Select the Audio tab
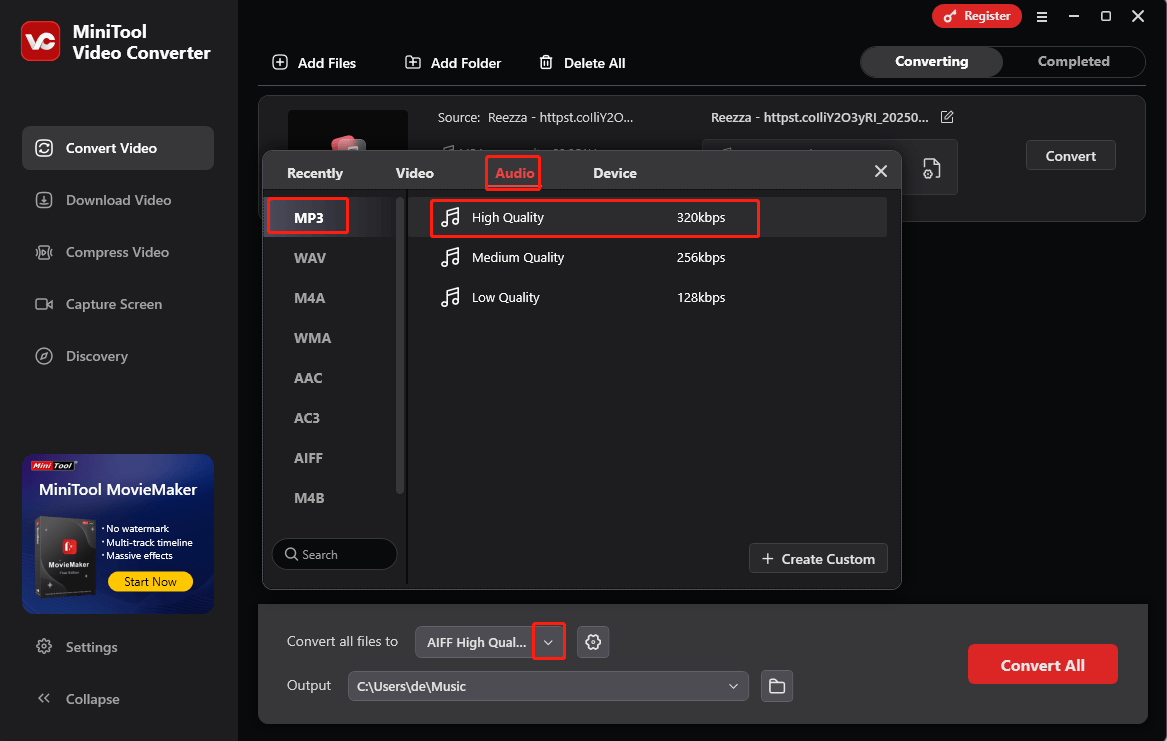 [x=514, y=173]
